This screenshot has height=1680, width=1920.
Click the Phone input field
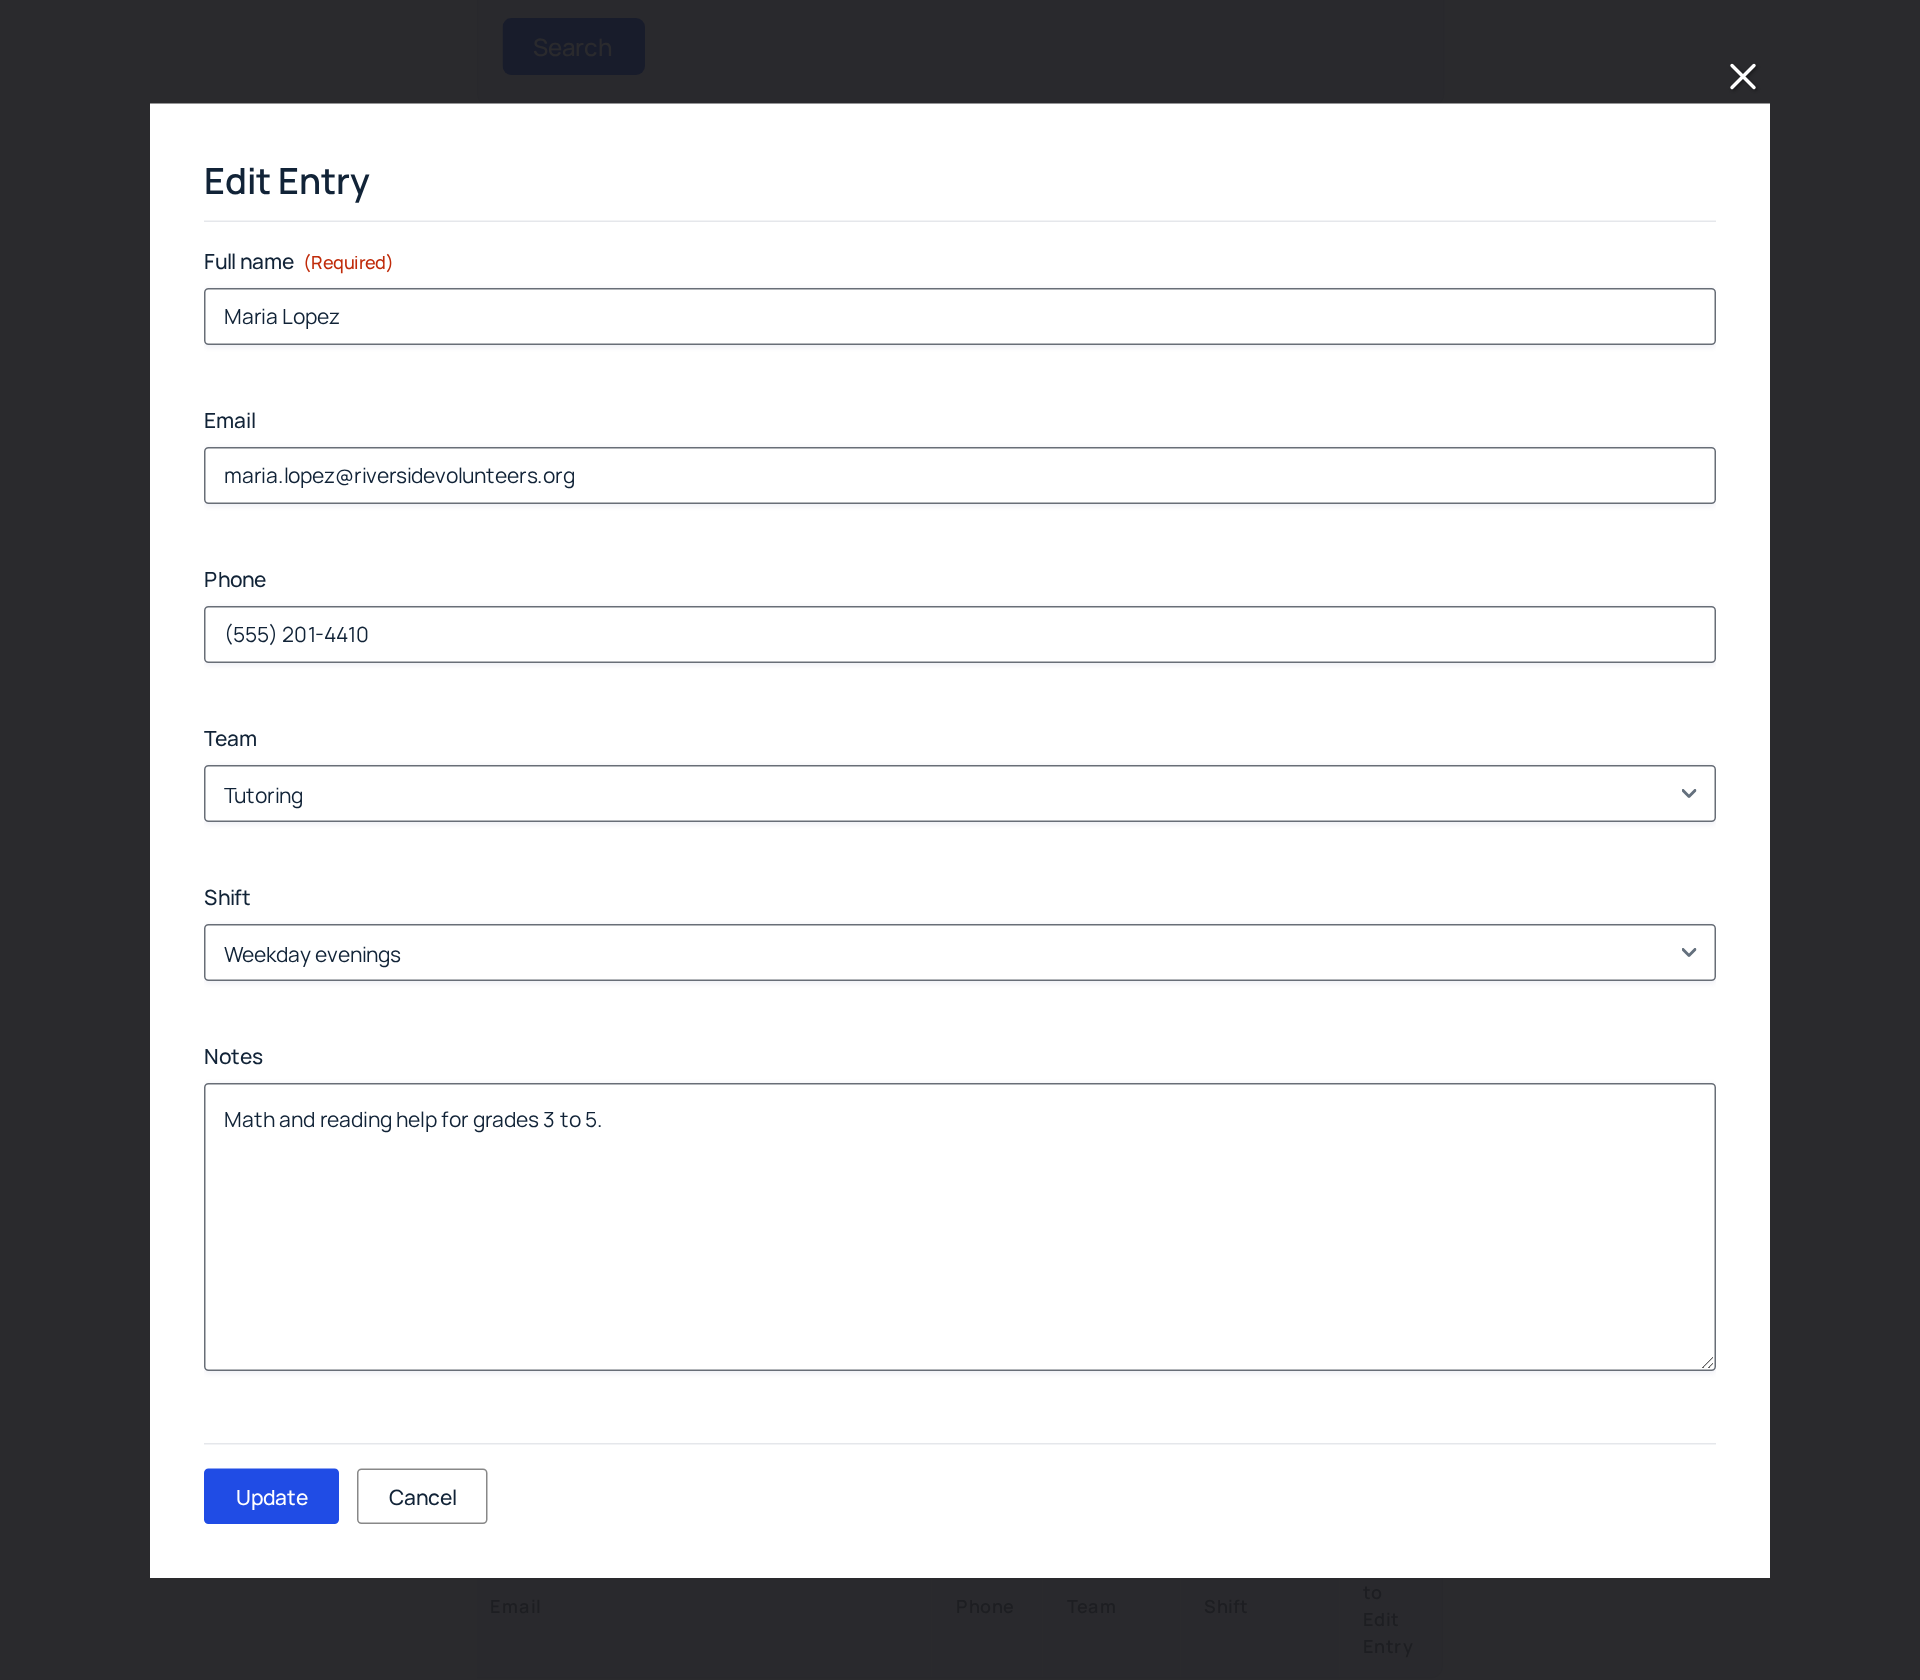pos(959,635)
